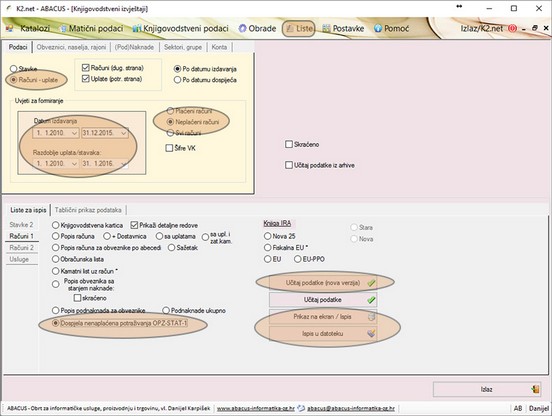Enable the Skraćeno checkbox
Image resolution: width=552 pixels, height=416 pixels.
[x=289, y=144]
